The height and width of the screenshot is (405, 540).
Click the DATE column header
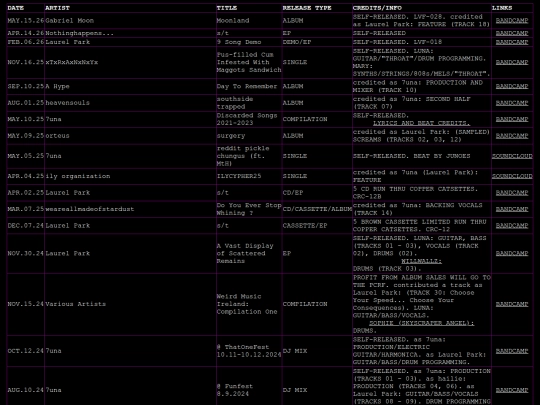(x=16, y=8)
